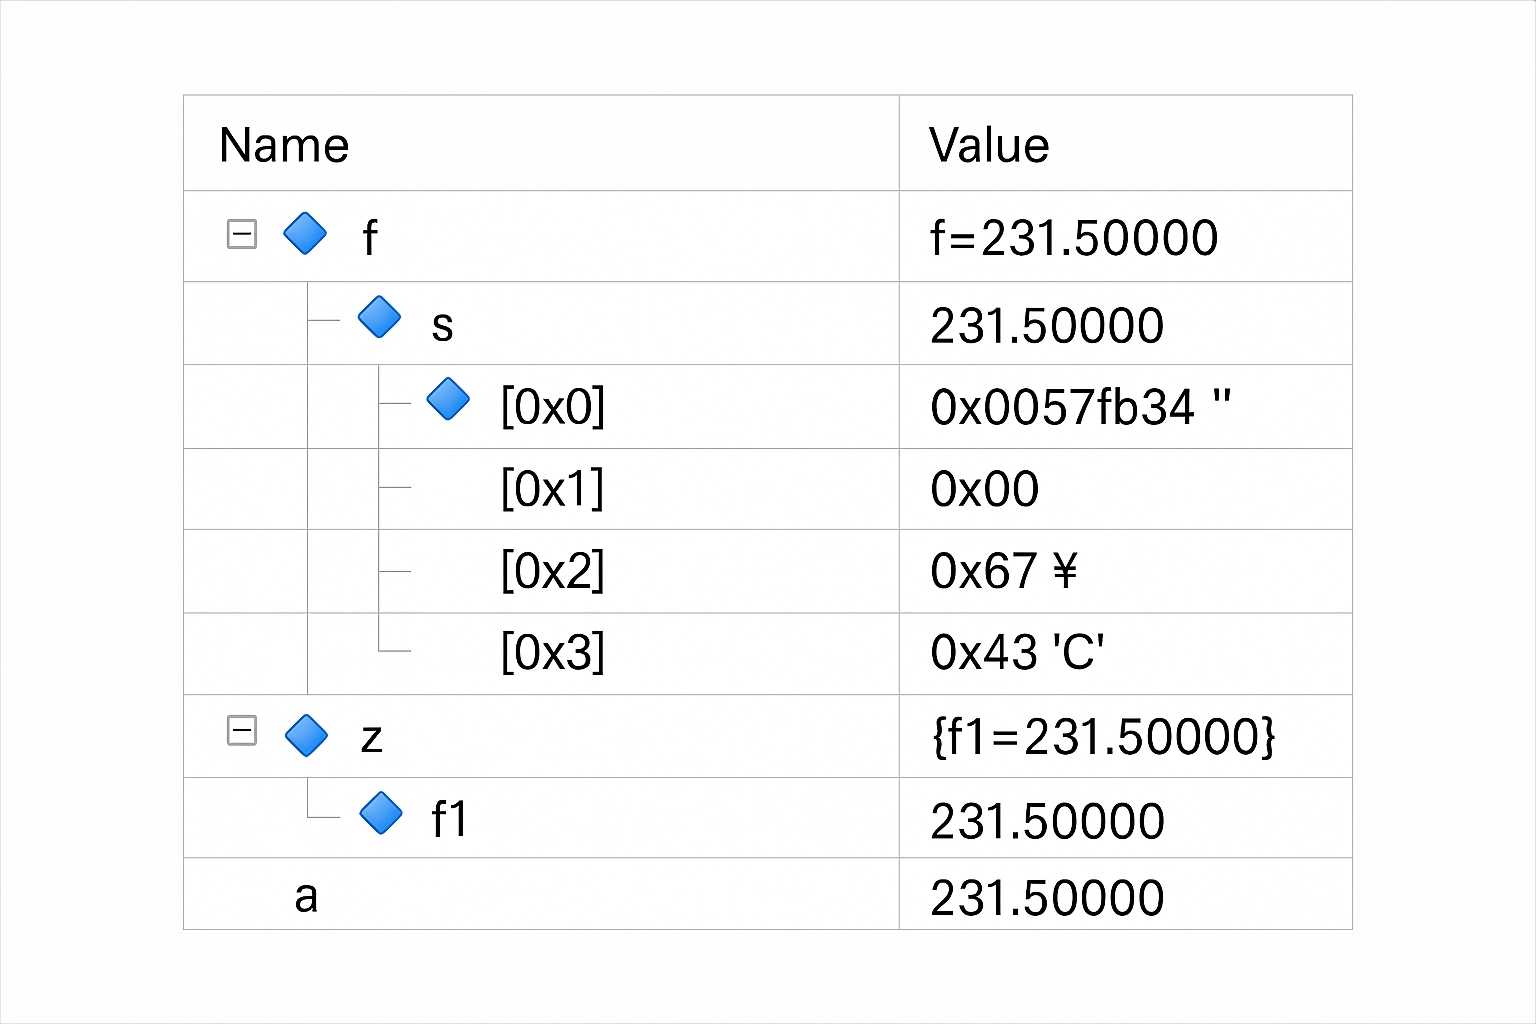The width and height of the screenshot is (1536, 1024).
Task: Click the value {f1=231.50000} of z
Action: click(x=1103, y=737)
